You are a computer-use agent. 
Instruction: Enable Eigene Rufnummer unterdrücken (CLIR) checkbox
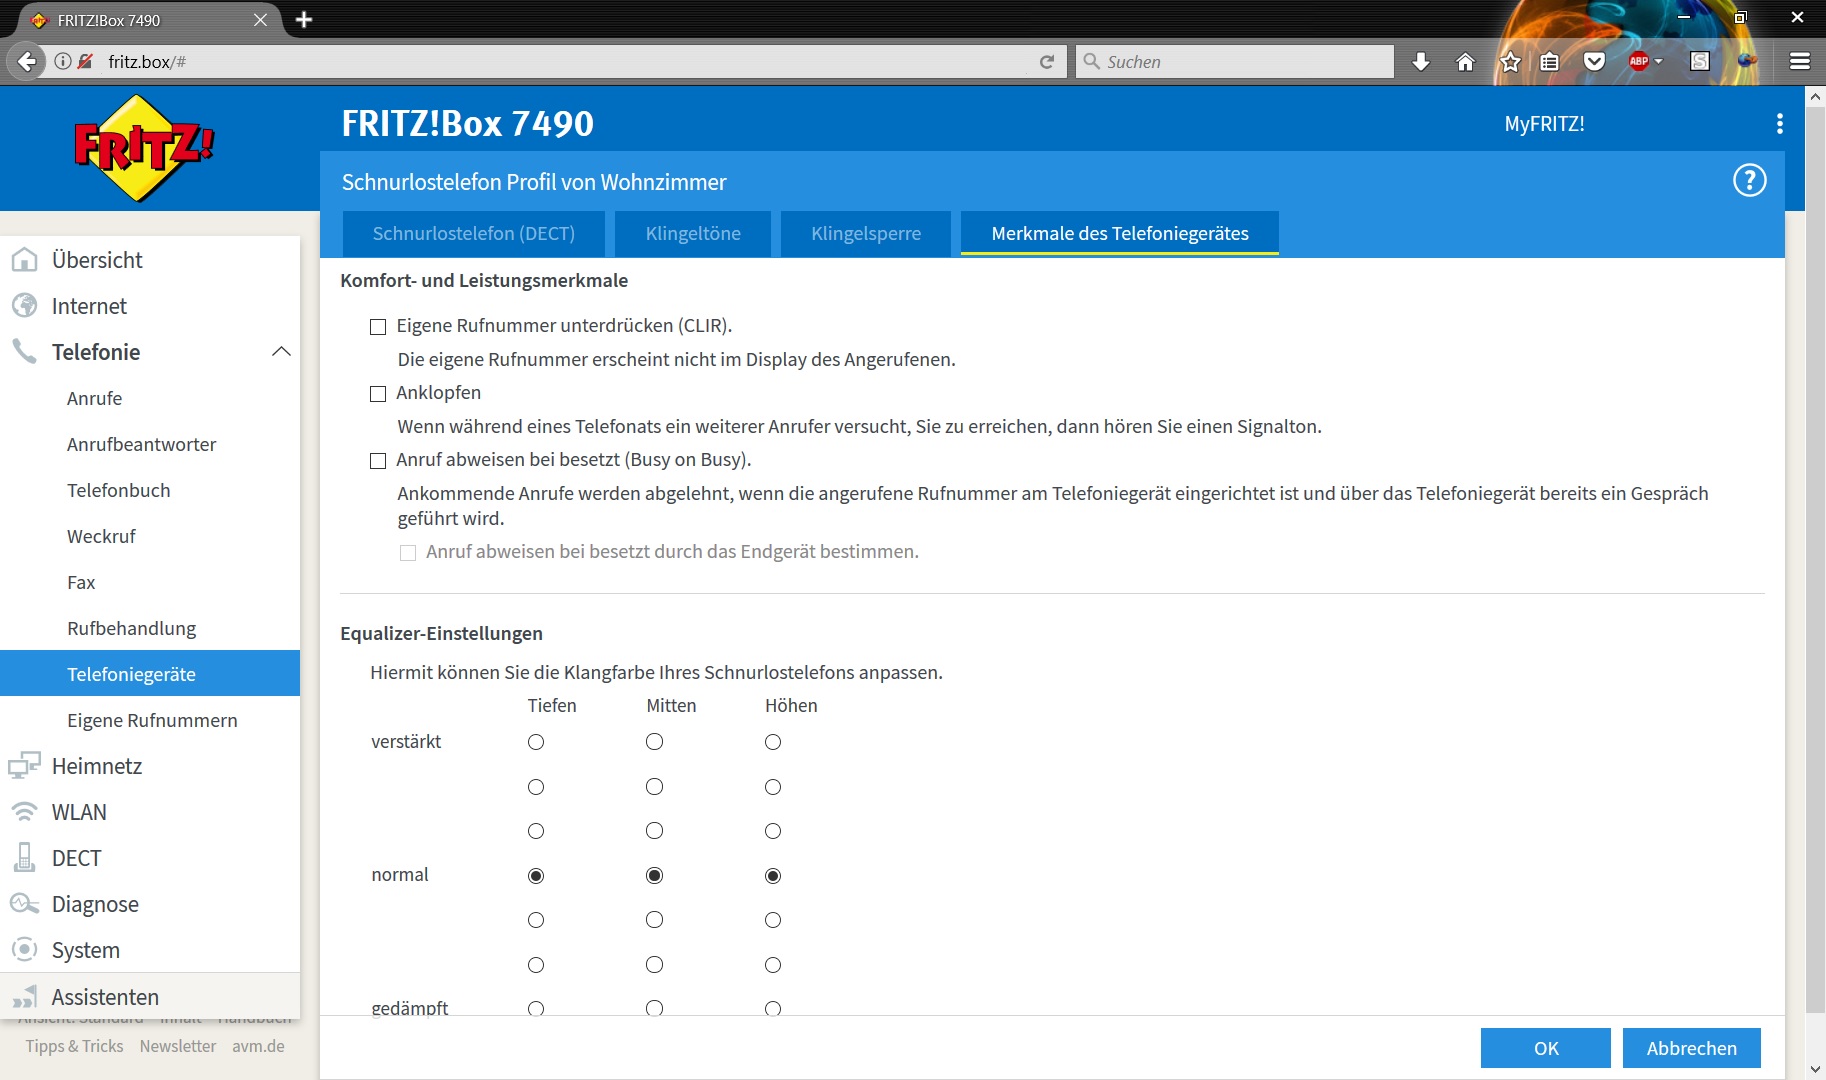[x=378, y=327]
